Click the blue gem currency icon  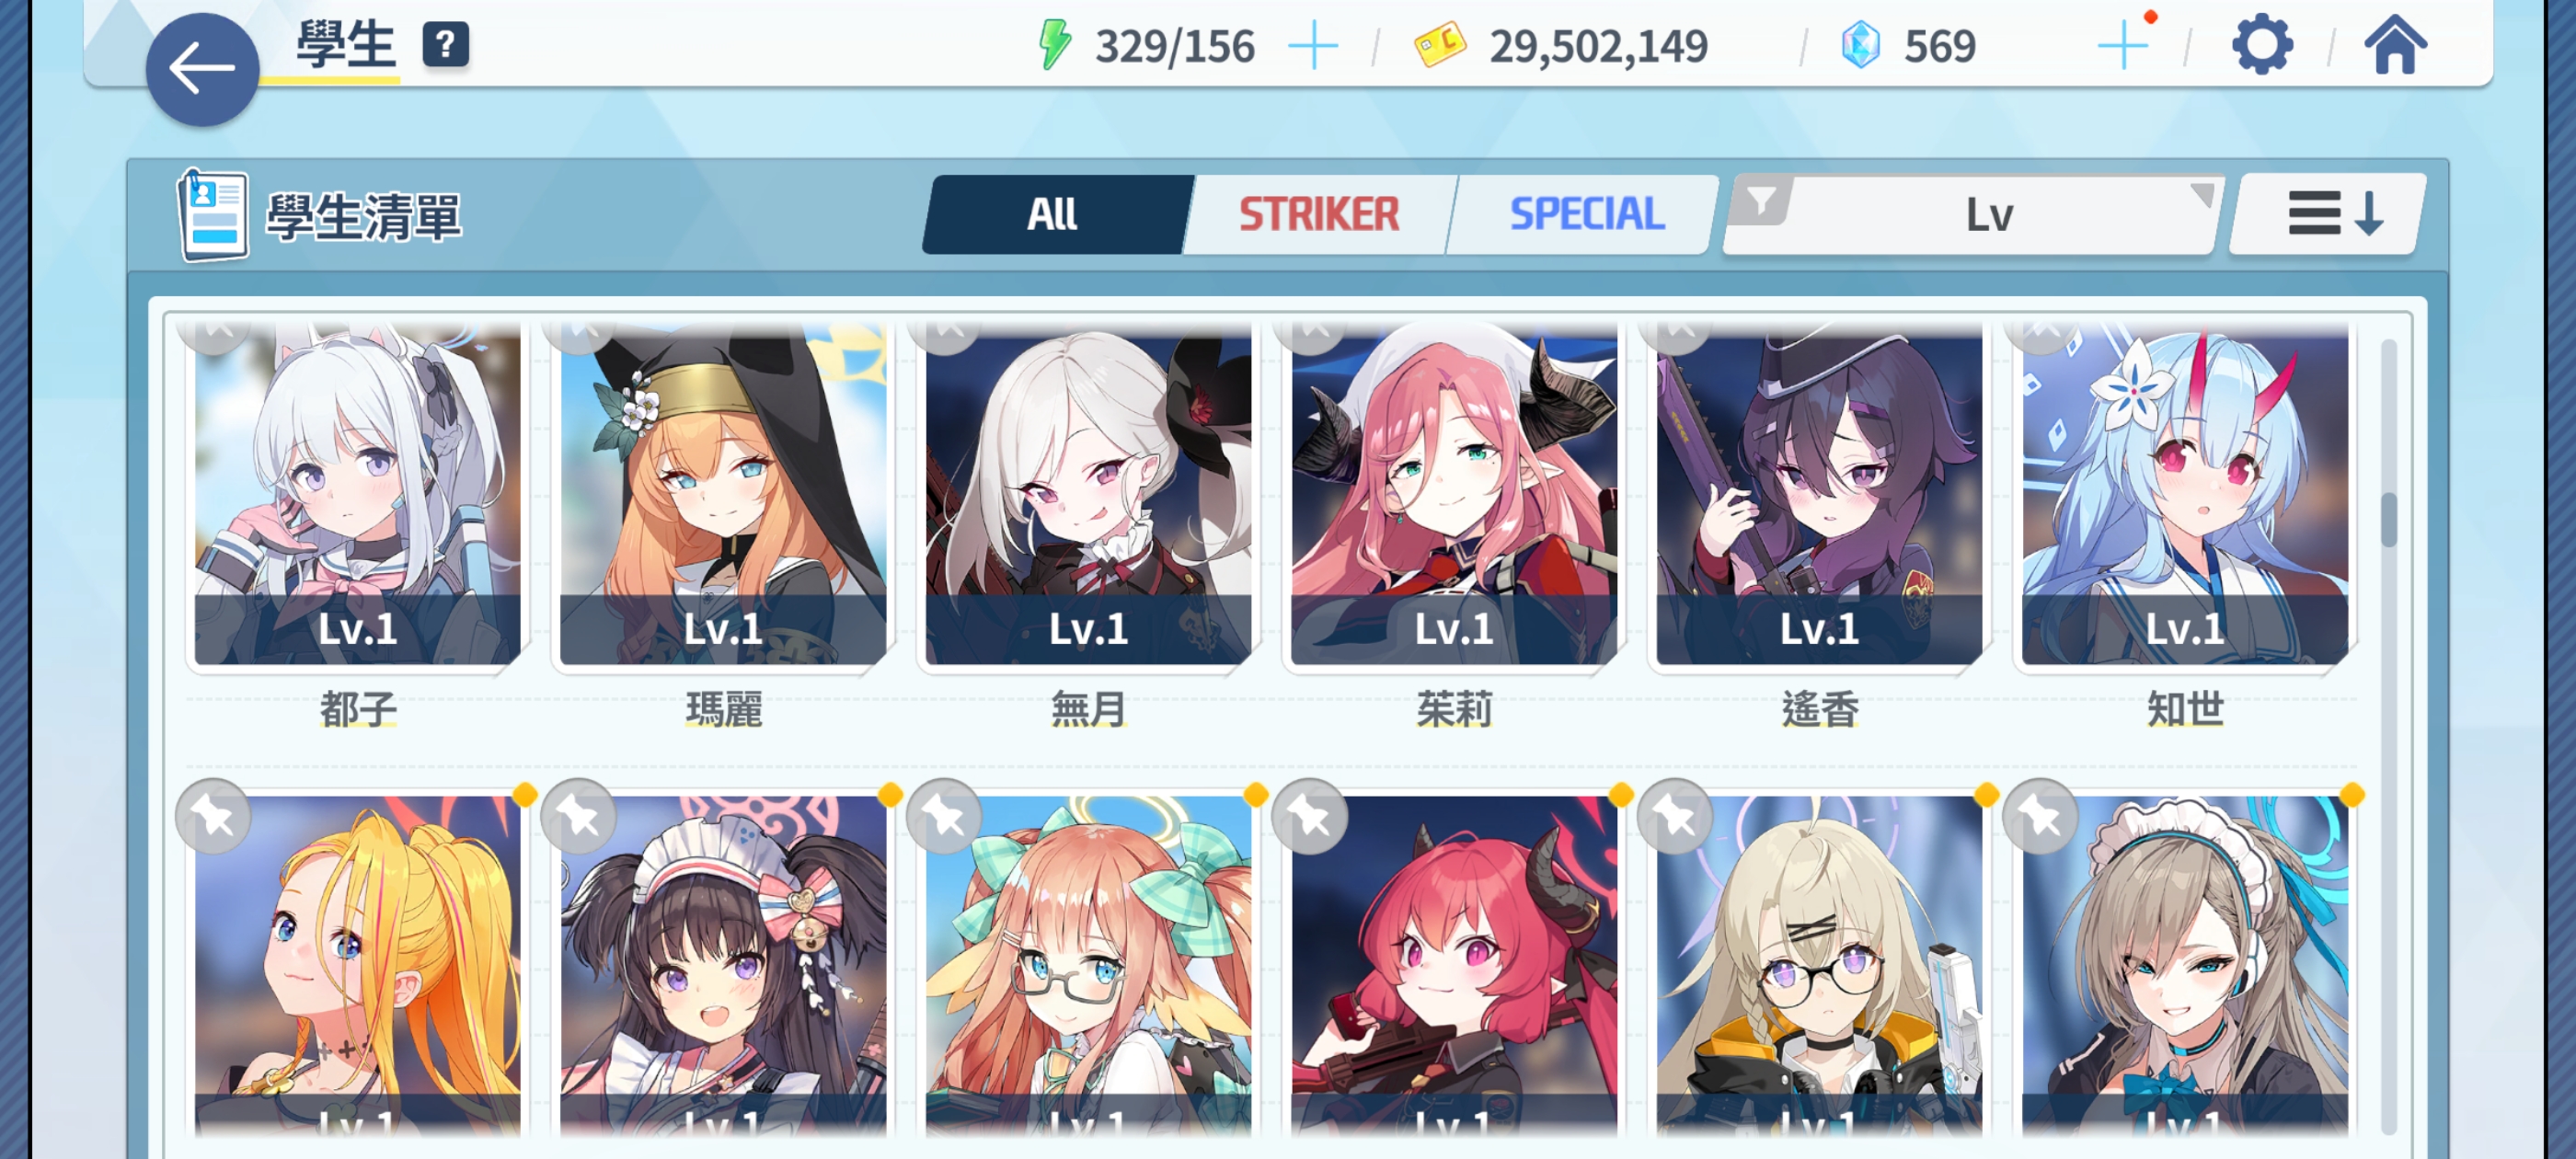coord(1860,46)
